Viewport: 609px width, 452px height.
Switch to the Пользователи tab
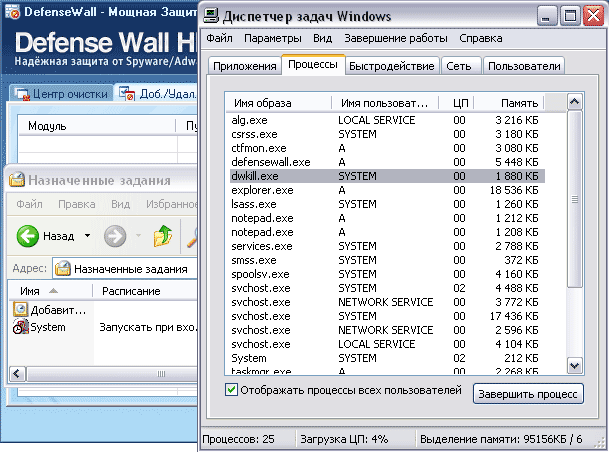pyautogui.click(x=524, y=66)
